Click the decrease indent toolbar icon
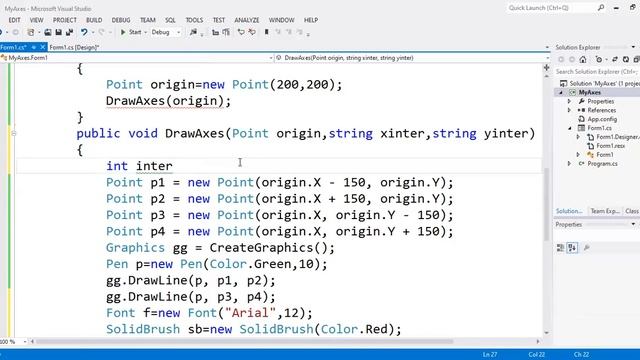This screenshot has height=360, width=640. tap(216, 32)
